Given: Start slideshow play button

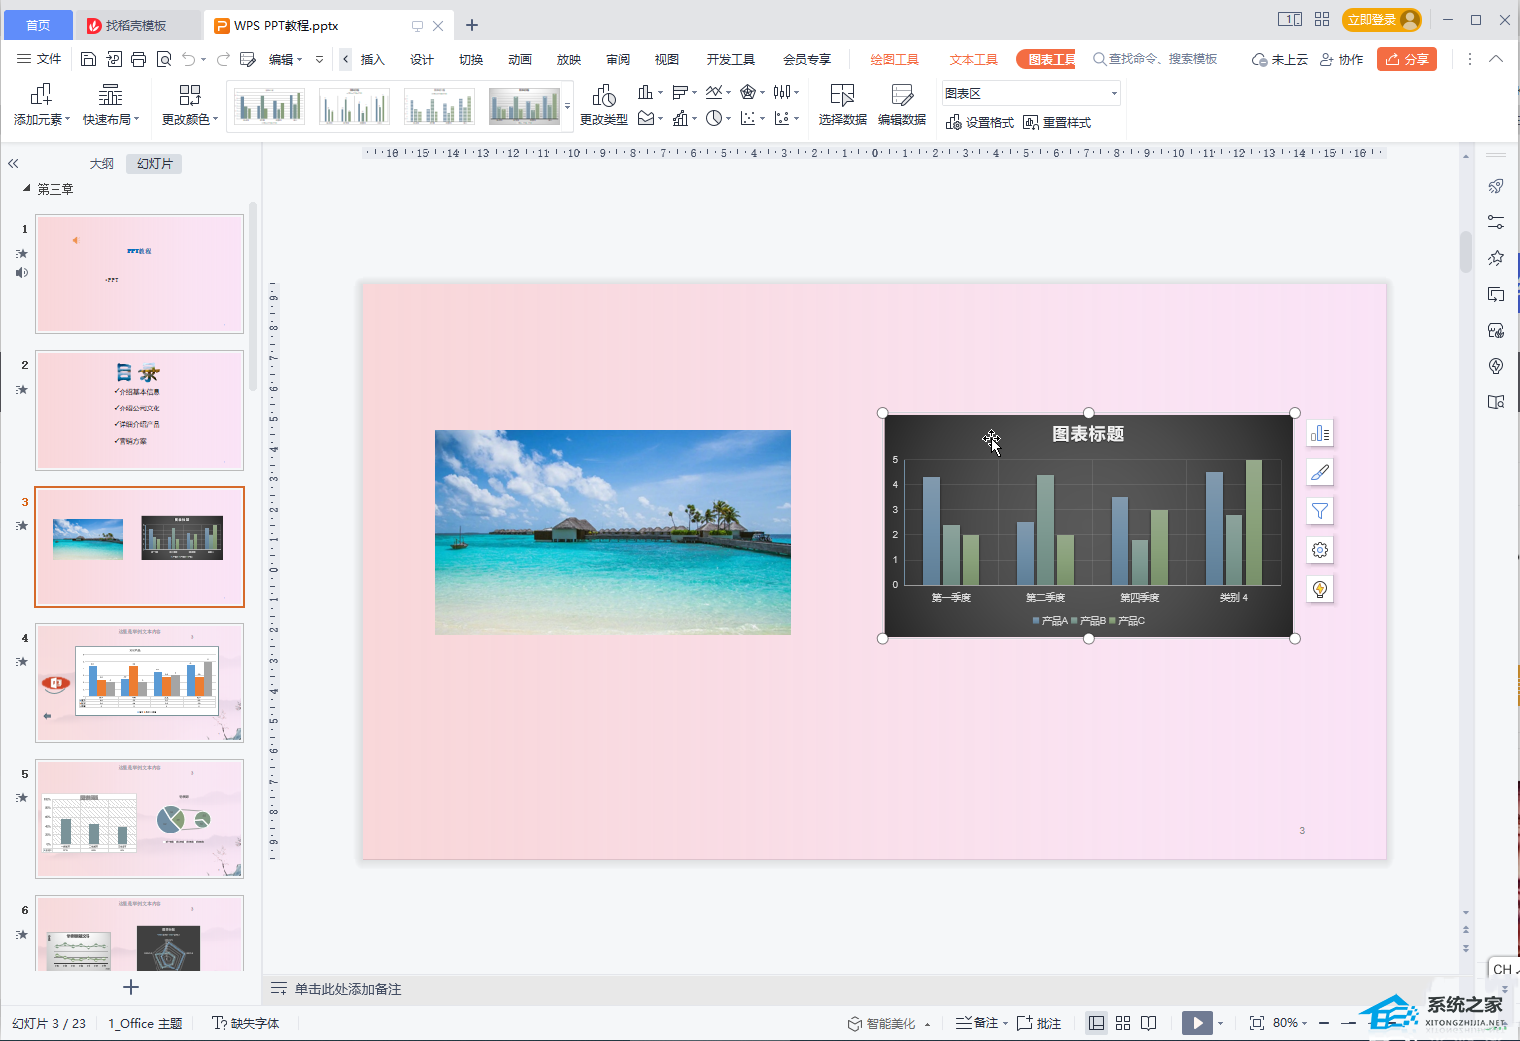Looking at the screenshot, I should coord(1197,1023).
